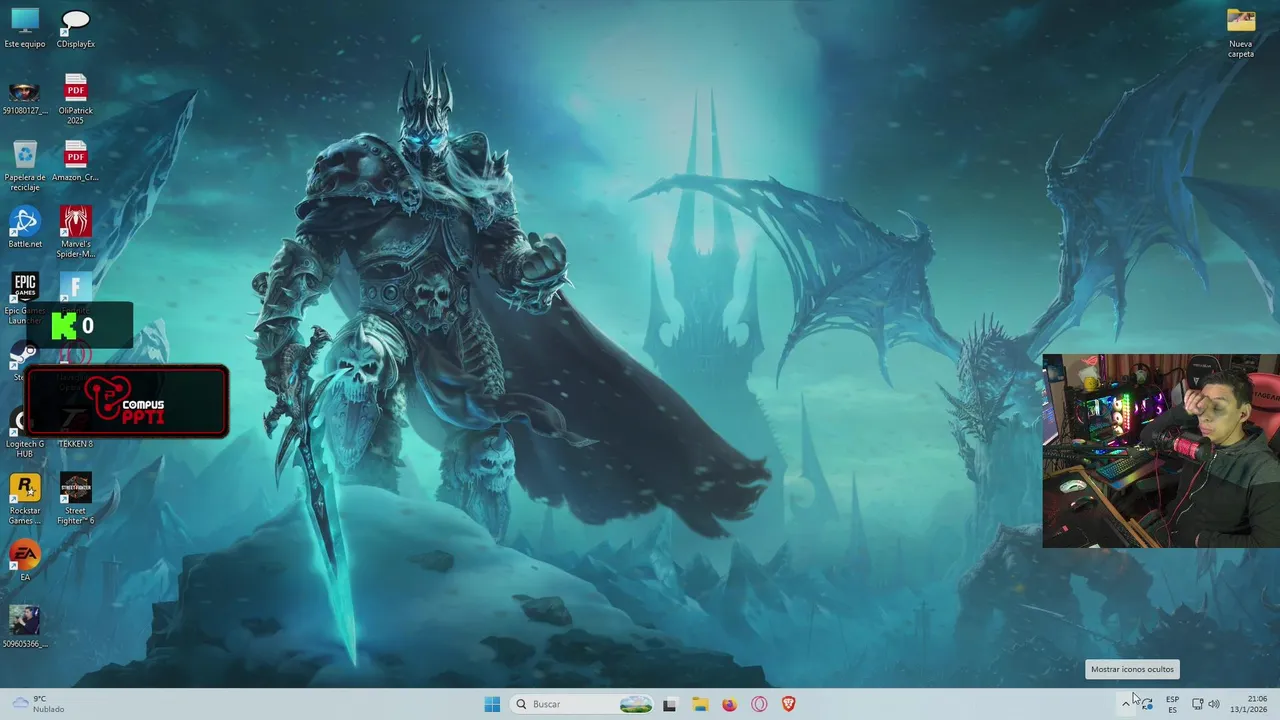Launch Brave browser from the taskbar
The height and width of the screenshot is (720, 1280).
pyautogui.click(x=789, y=704)
